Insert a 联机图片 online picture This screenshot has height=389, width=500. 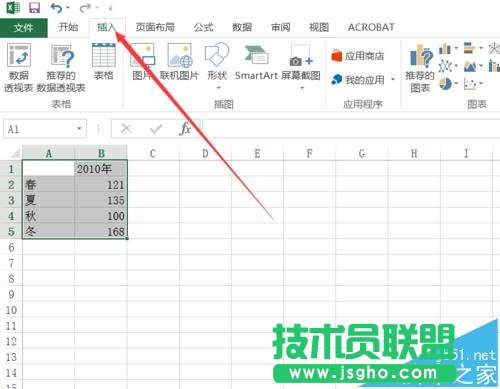click(x=179, y=62)
